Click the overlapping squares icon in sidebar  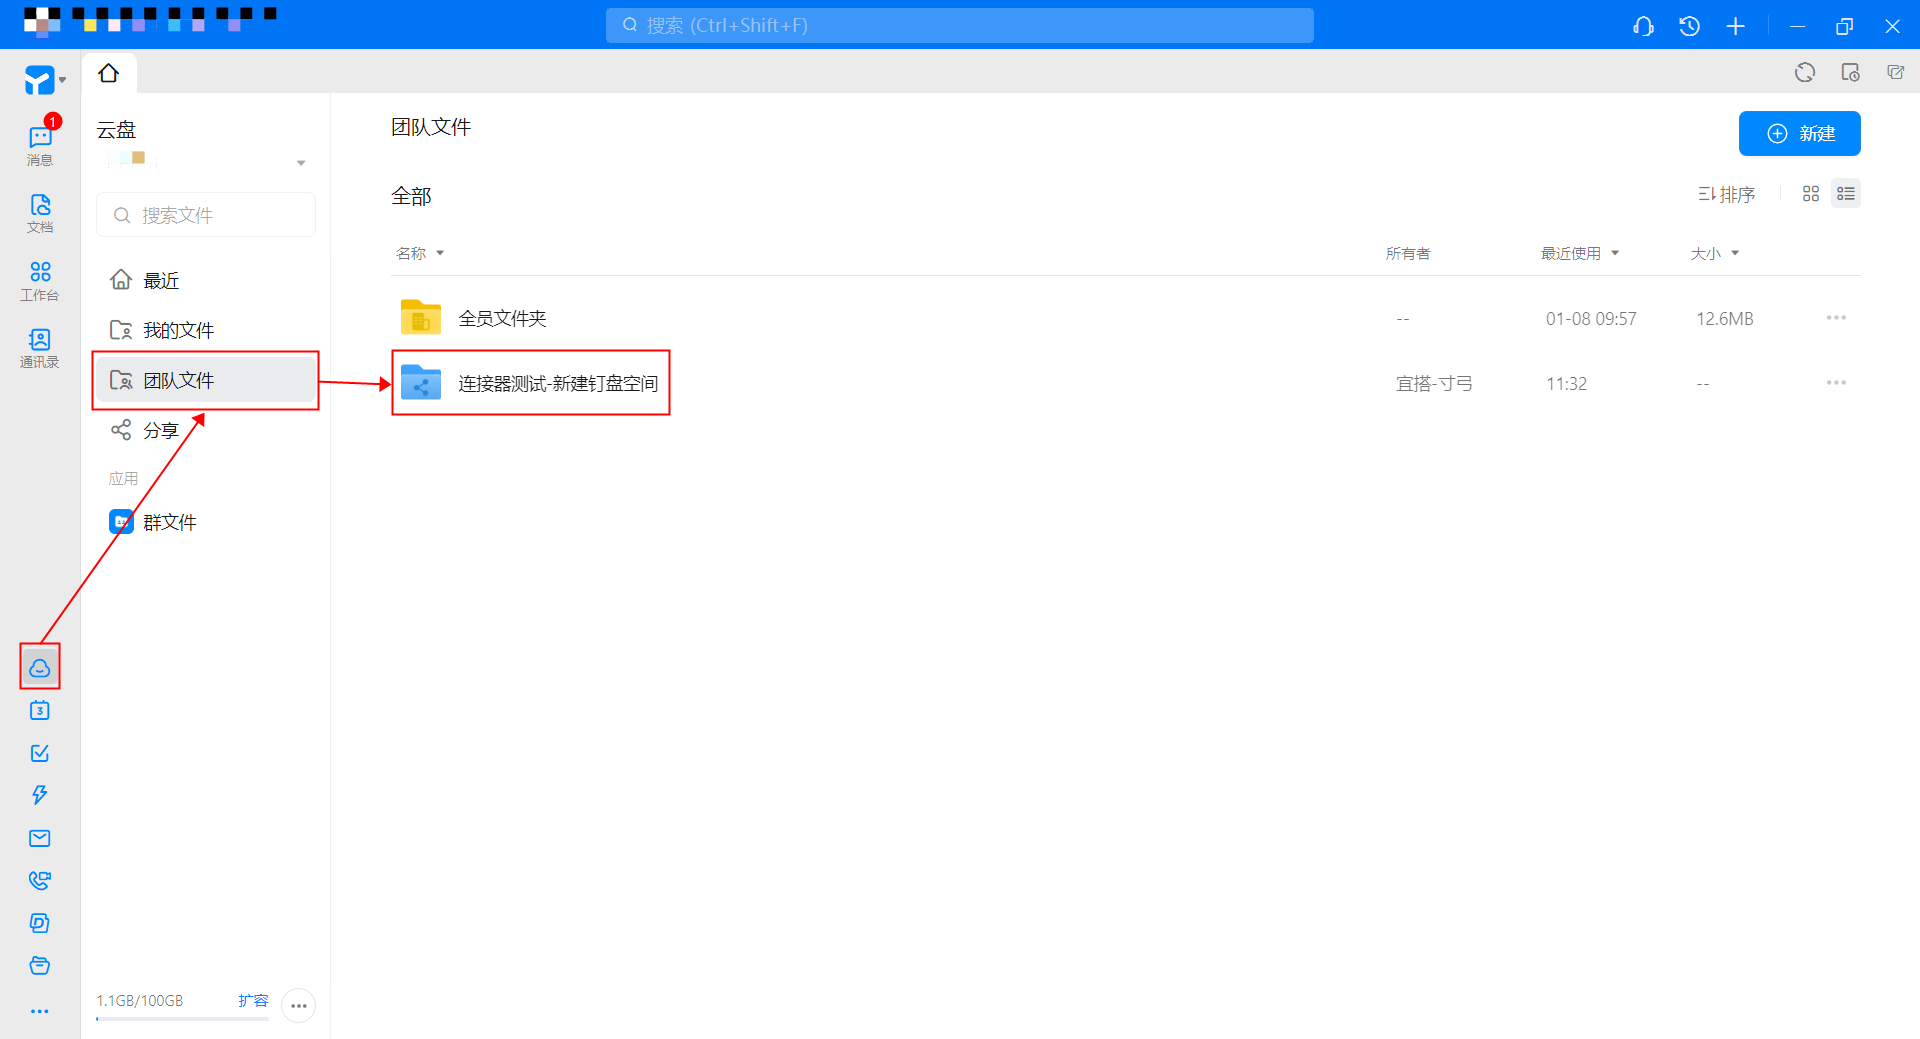click(40, 923)
